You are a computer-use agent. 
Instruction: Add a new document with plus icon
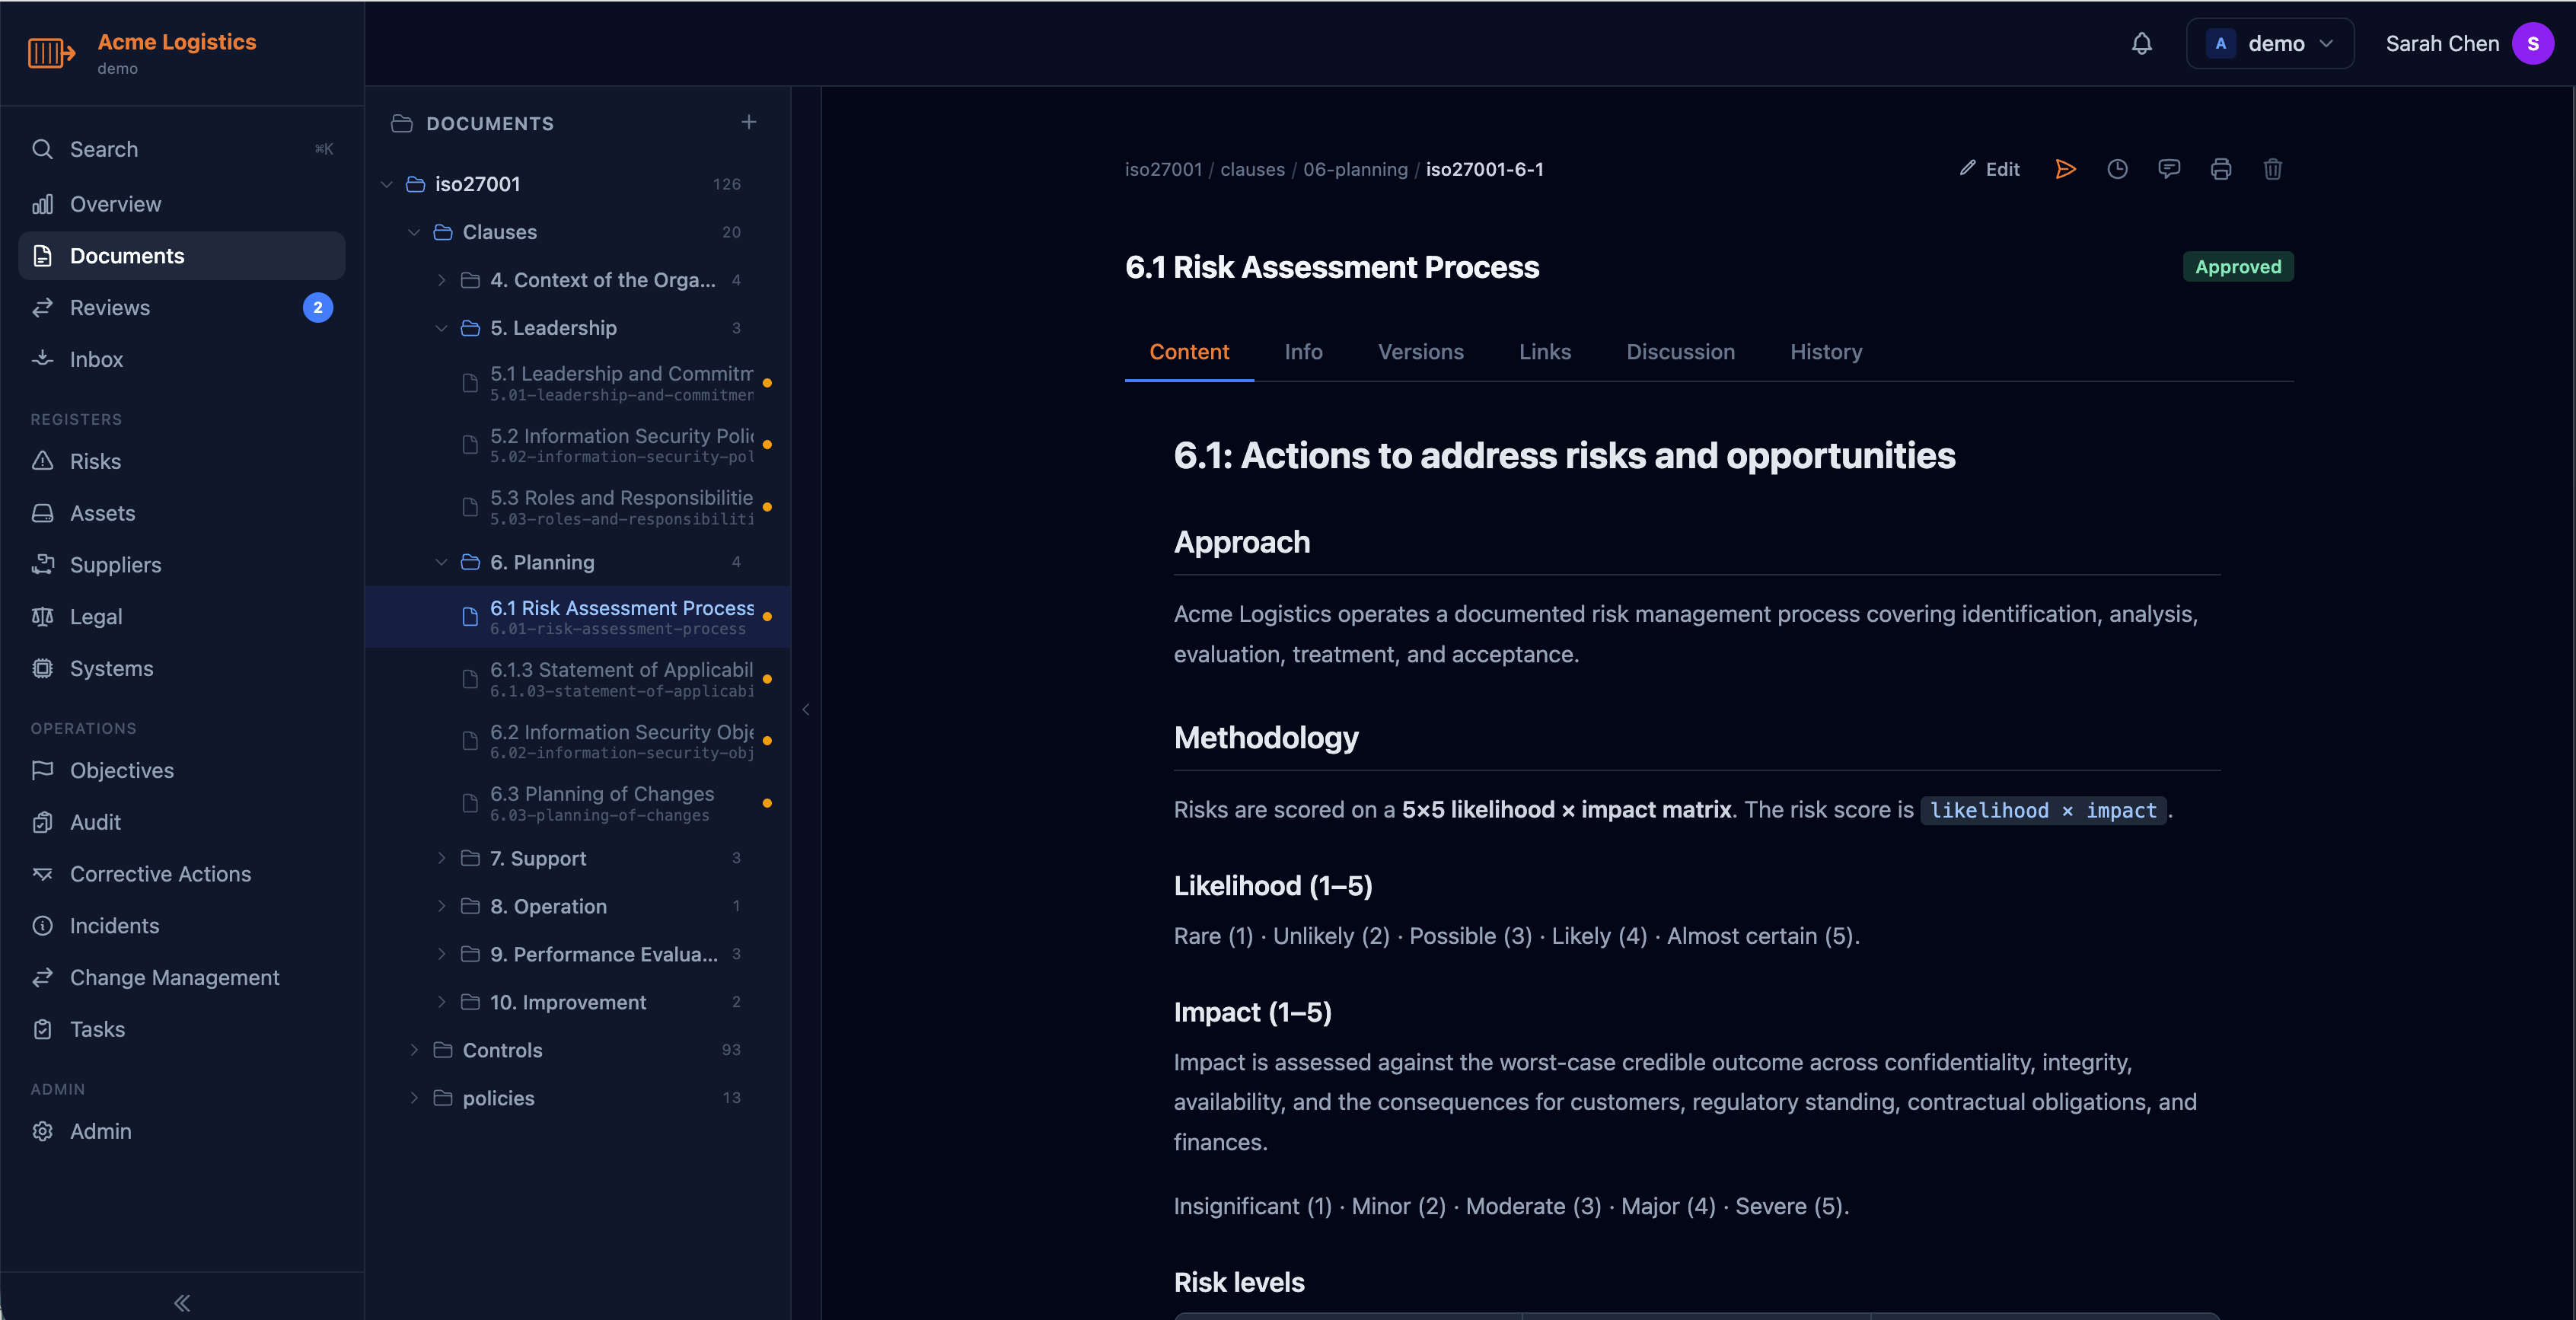pyautogui.click(x=749, y=122)
